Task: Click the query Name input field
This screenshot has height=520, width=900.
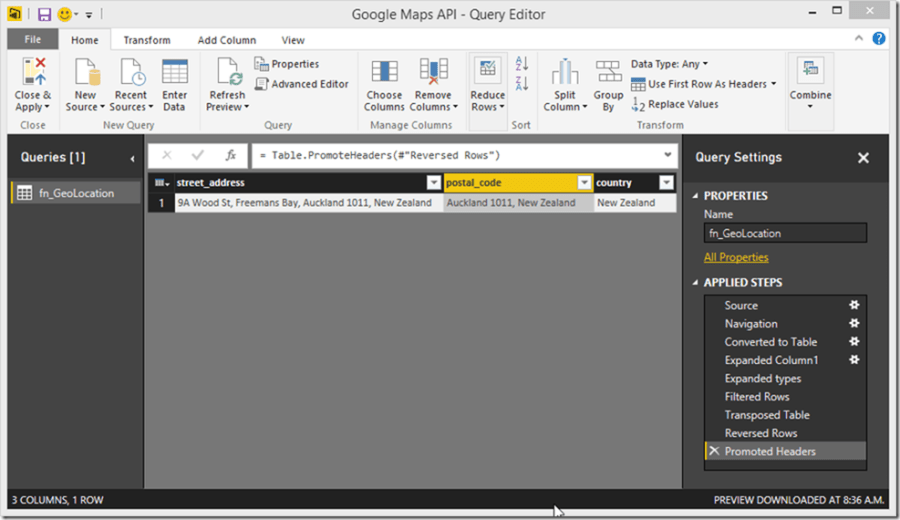Action: point(785,233)
